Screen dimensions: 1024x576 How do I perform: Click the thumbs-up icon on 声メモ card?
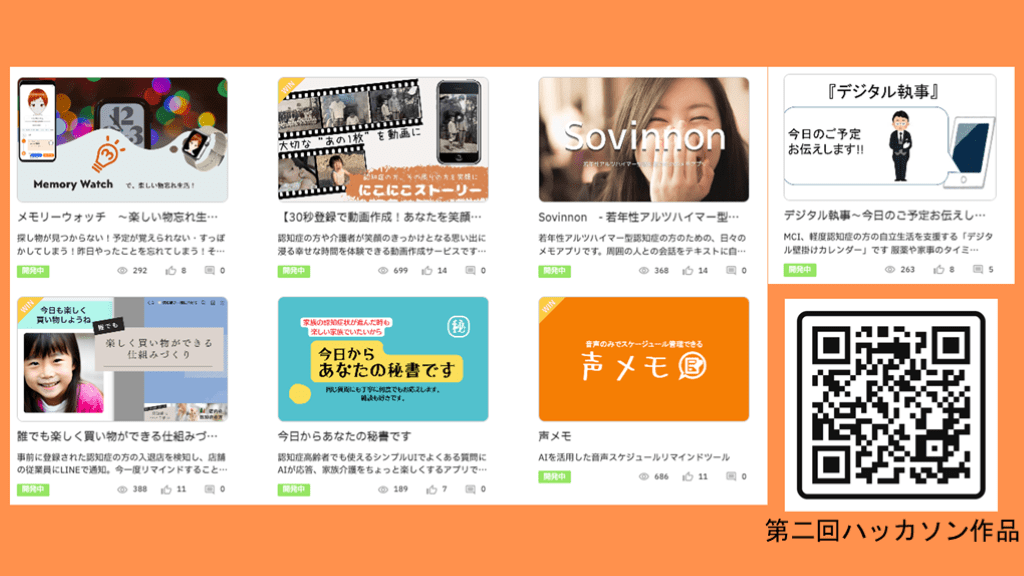pos(688,477)
